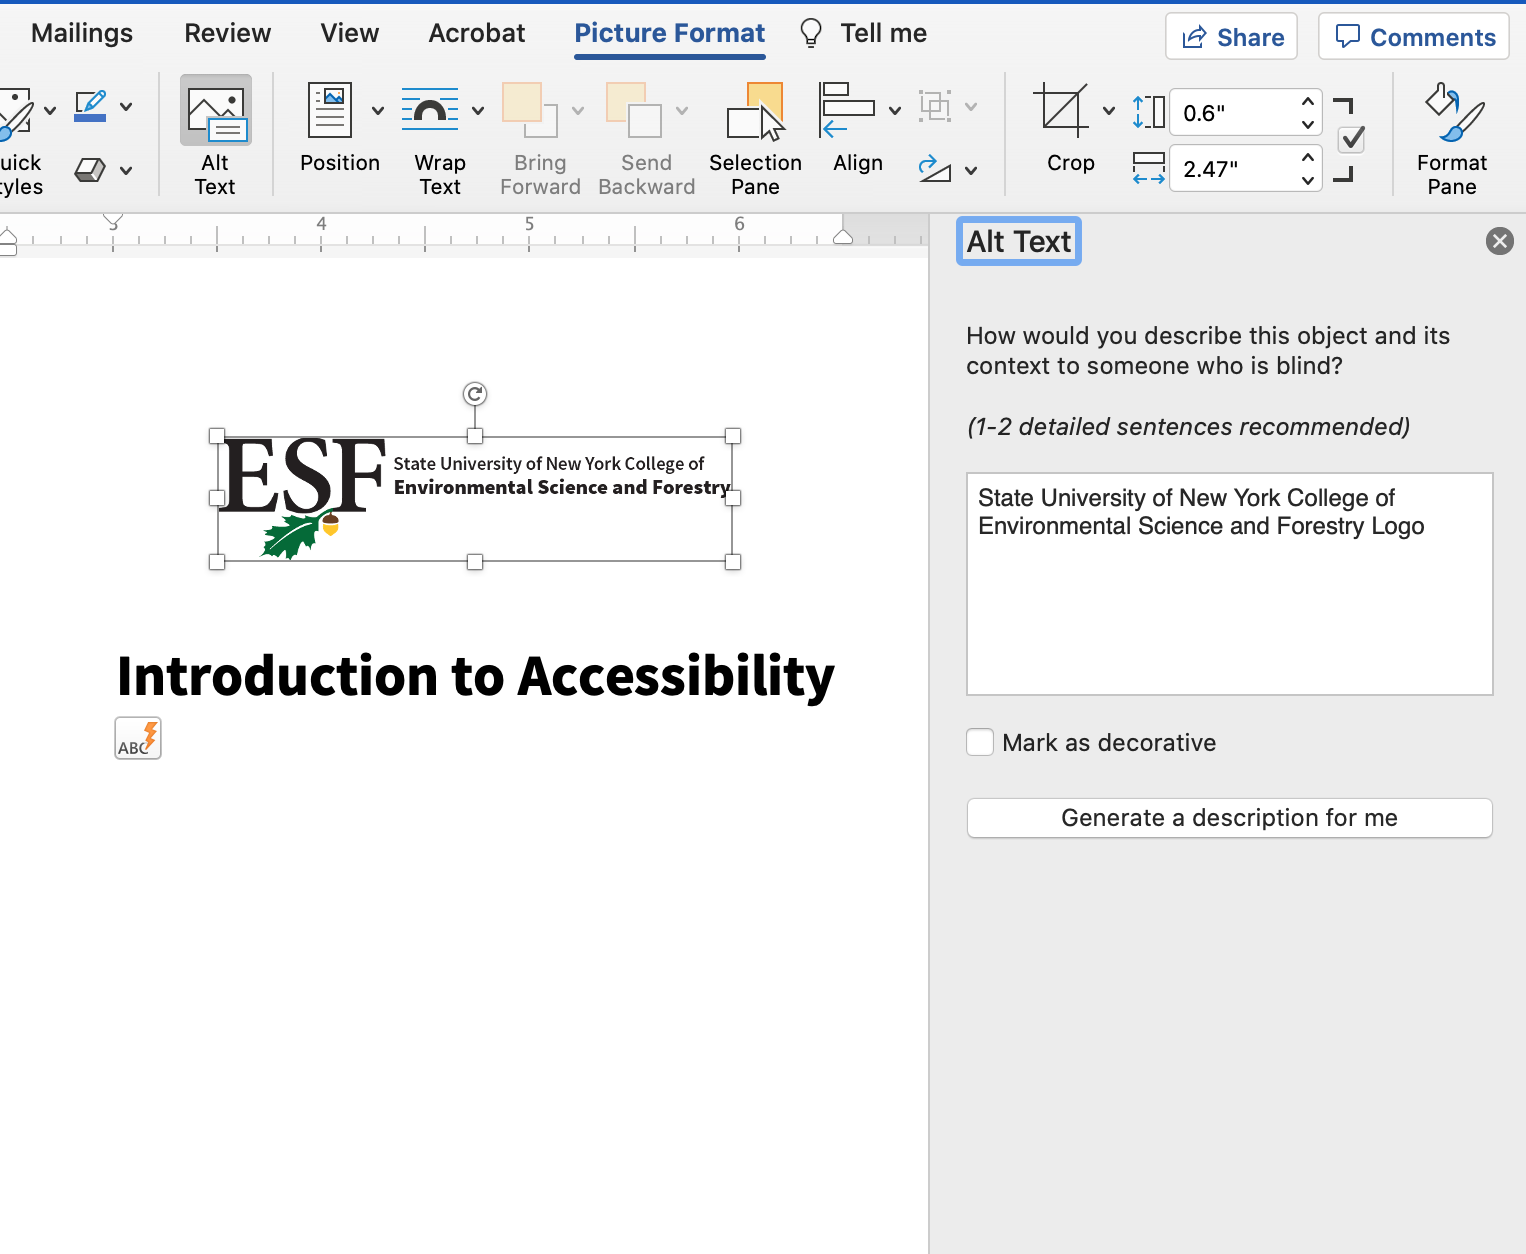The height and width of the screenshot is (1254, 1526).
Task: Click the Picture Border pen icon
Action: 90,106
